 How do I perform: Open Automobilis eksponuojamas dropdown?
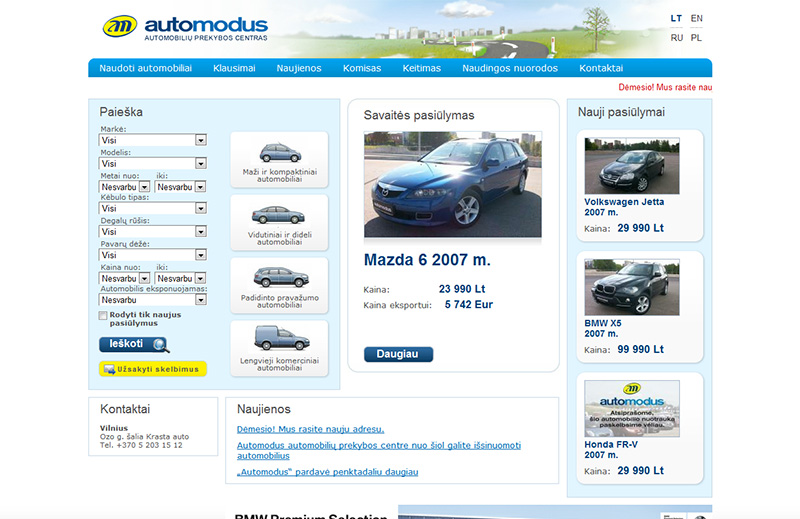tap(153, 300)
